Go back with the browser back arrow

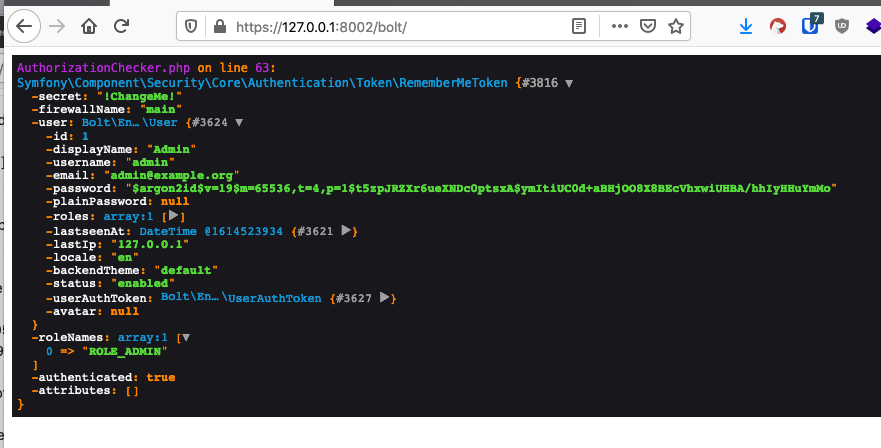click(x=24, y=26)
